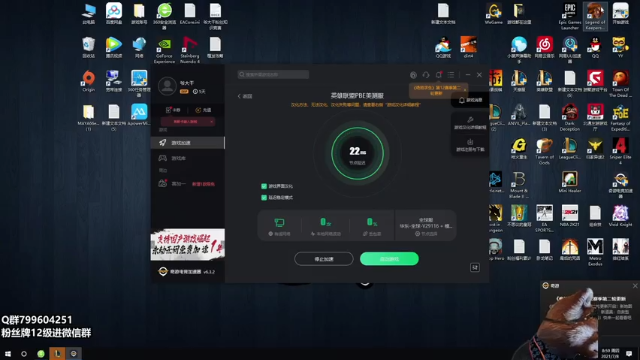Click the user avatar in accelerator window

pyautogui.click(x=167, y=86)
